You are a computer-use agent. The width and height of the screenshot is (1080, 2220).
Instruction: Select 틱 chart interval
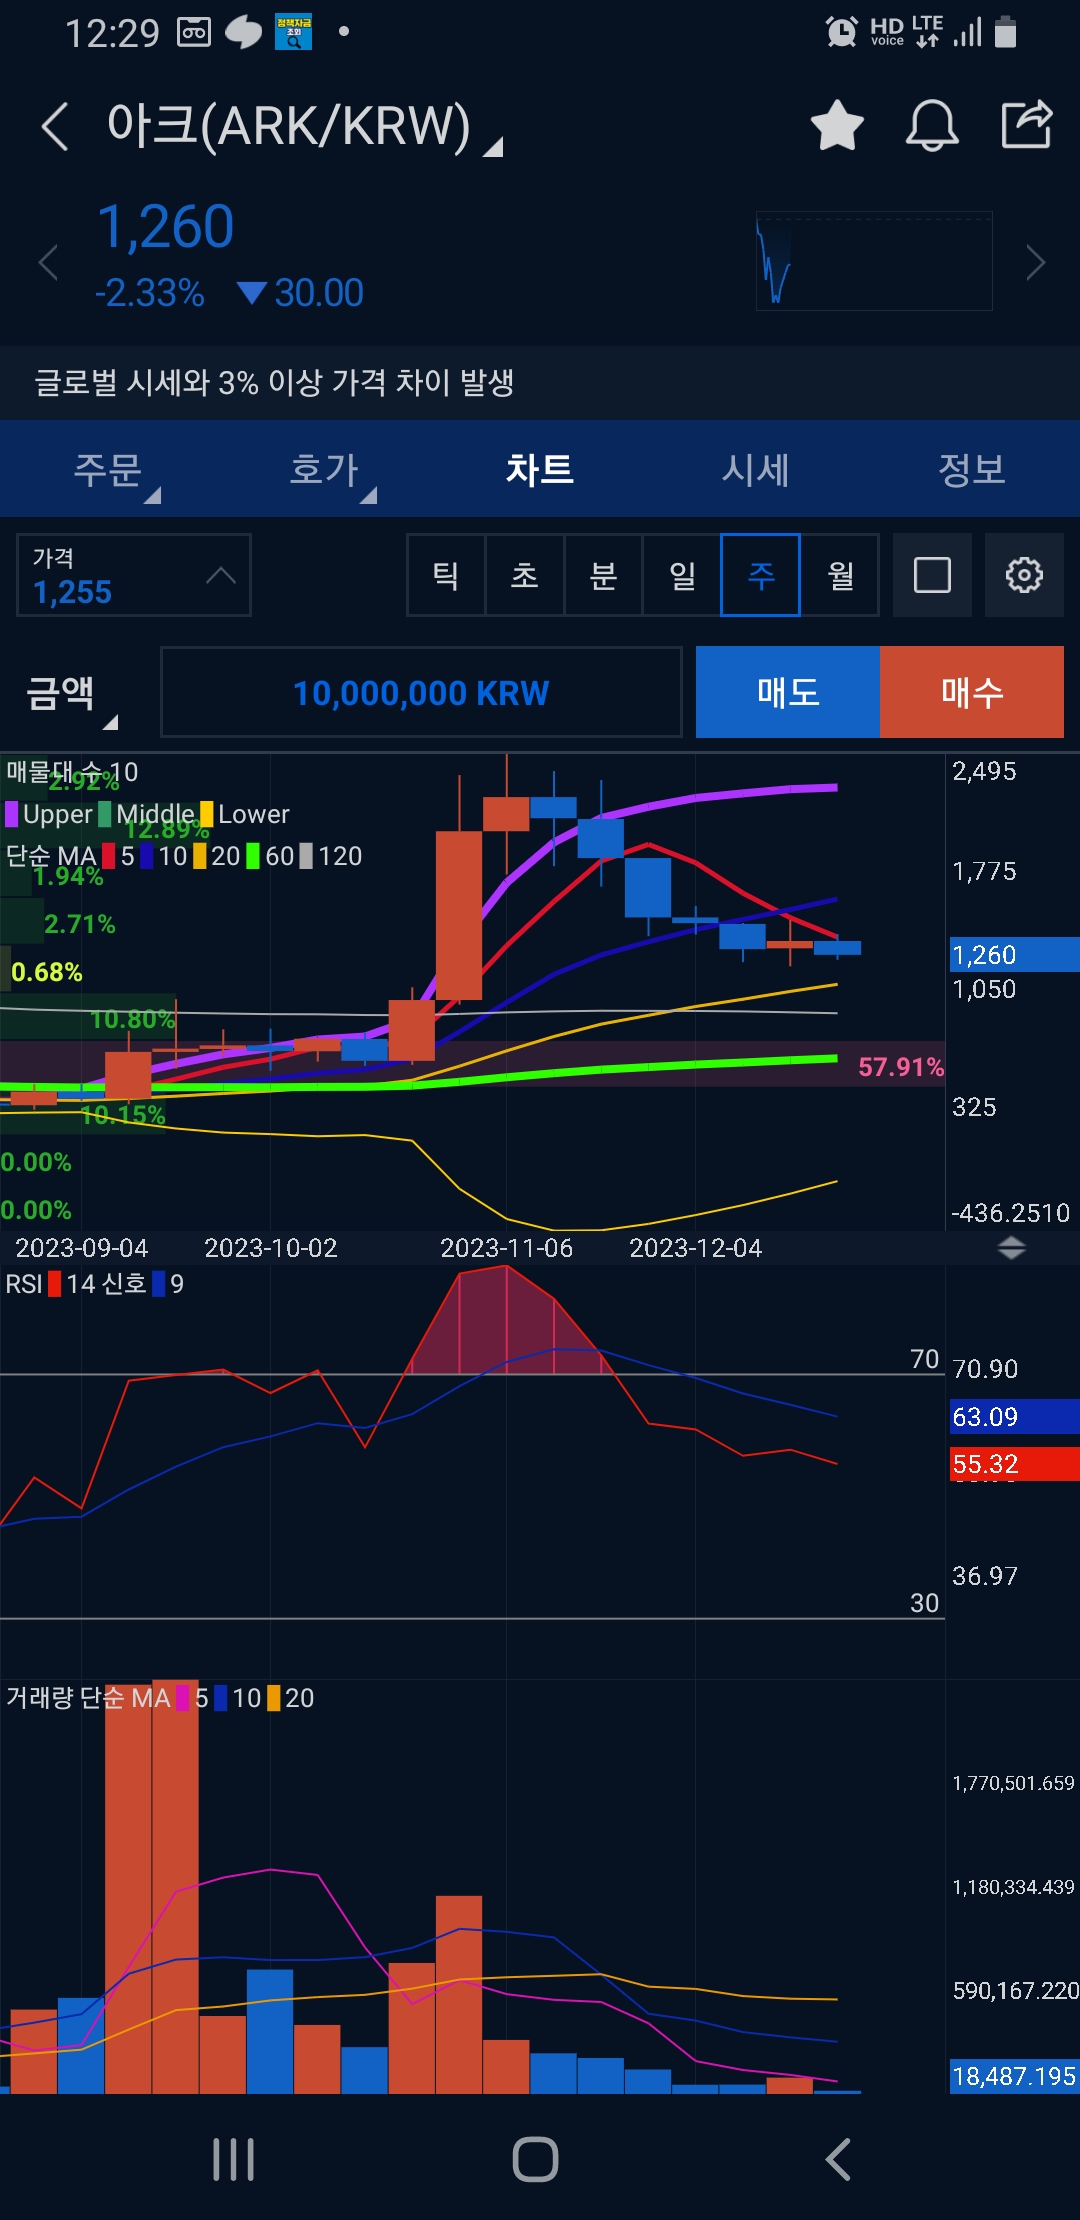click(x=446, y=575)
